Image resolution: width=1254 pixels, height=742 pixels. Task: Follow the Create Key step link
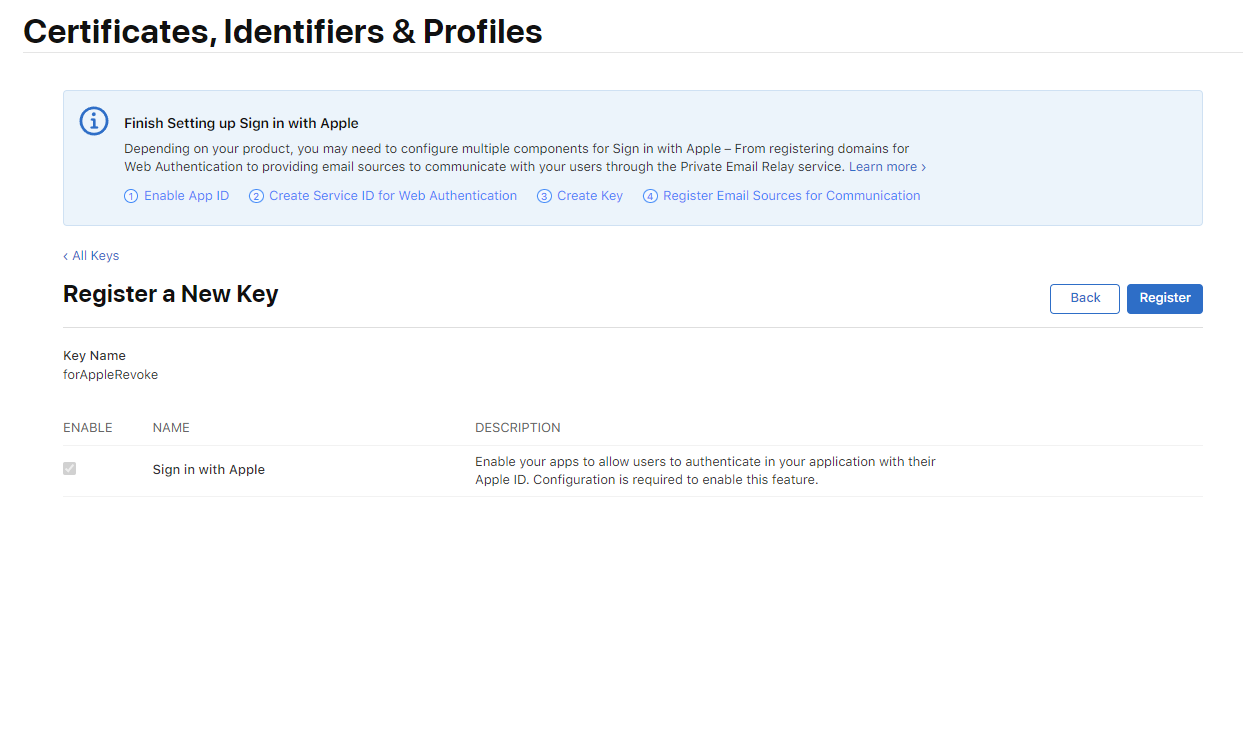pyautogui.click(x=590, y=196)
